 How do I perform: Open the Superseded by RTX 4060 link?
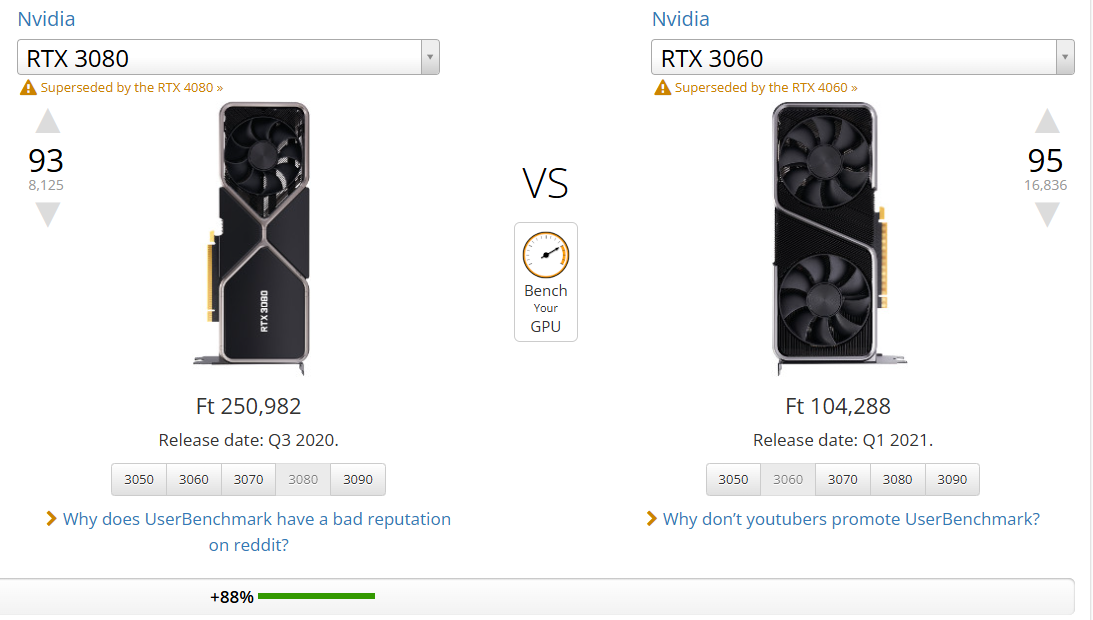click(766, 88)
